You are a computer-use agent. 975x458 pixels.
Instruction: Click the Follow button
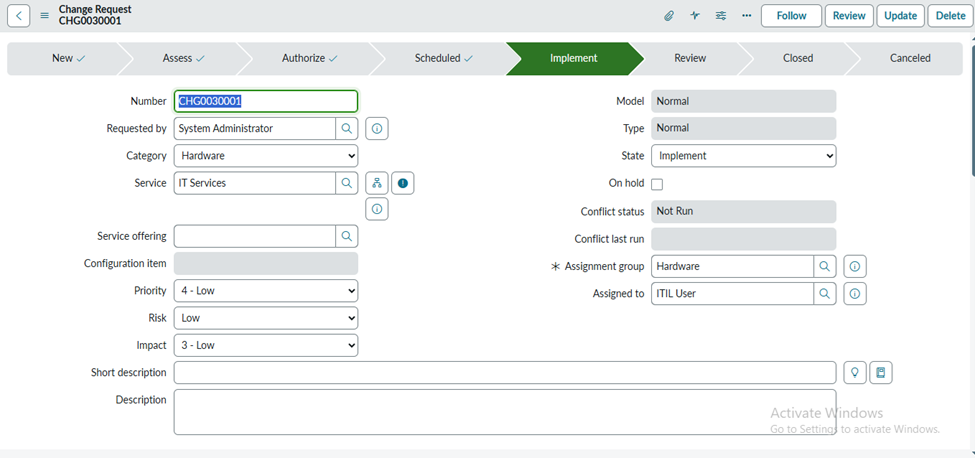point(791,16)
